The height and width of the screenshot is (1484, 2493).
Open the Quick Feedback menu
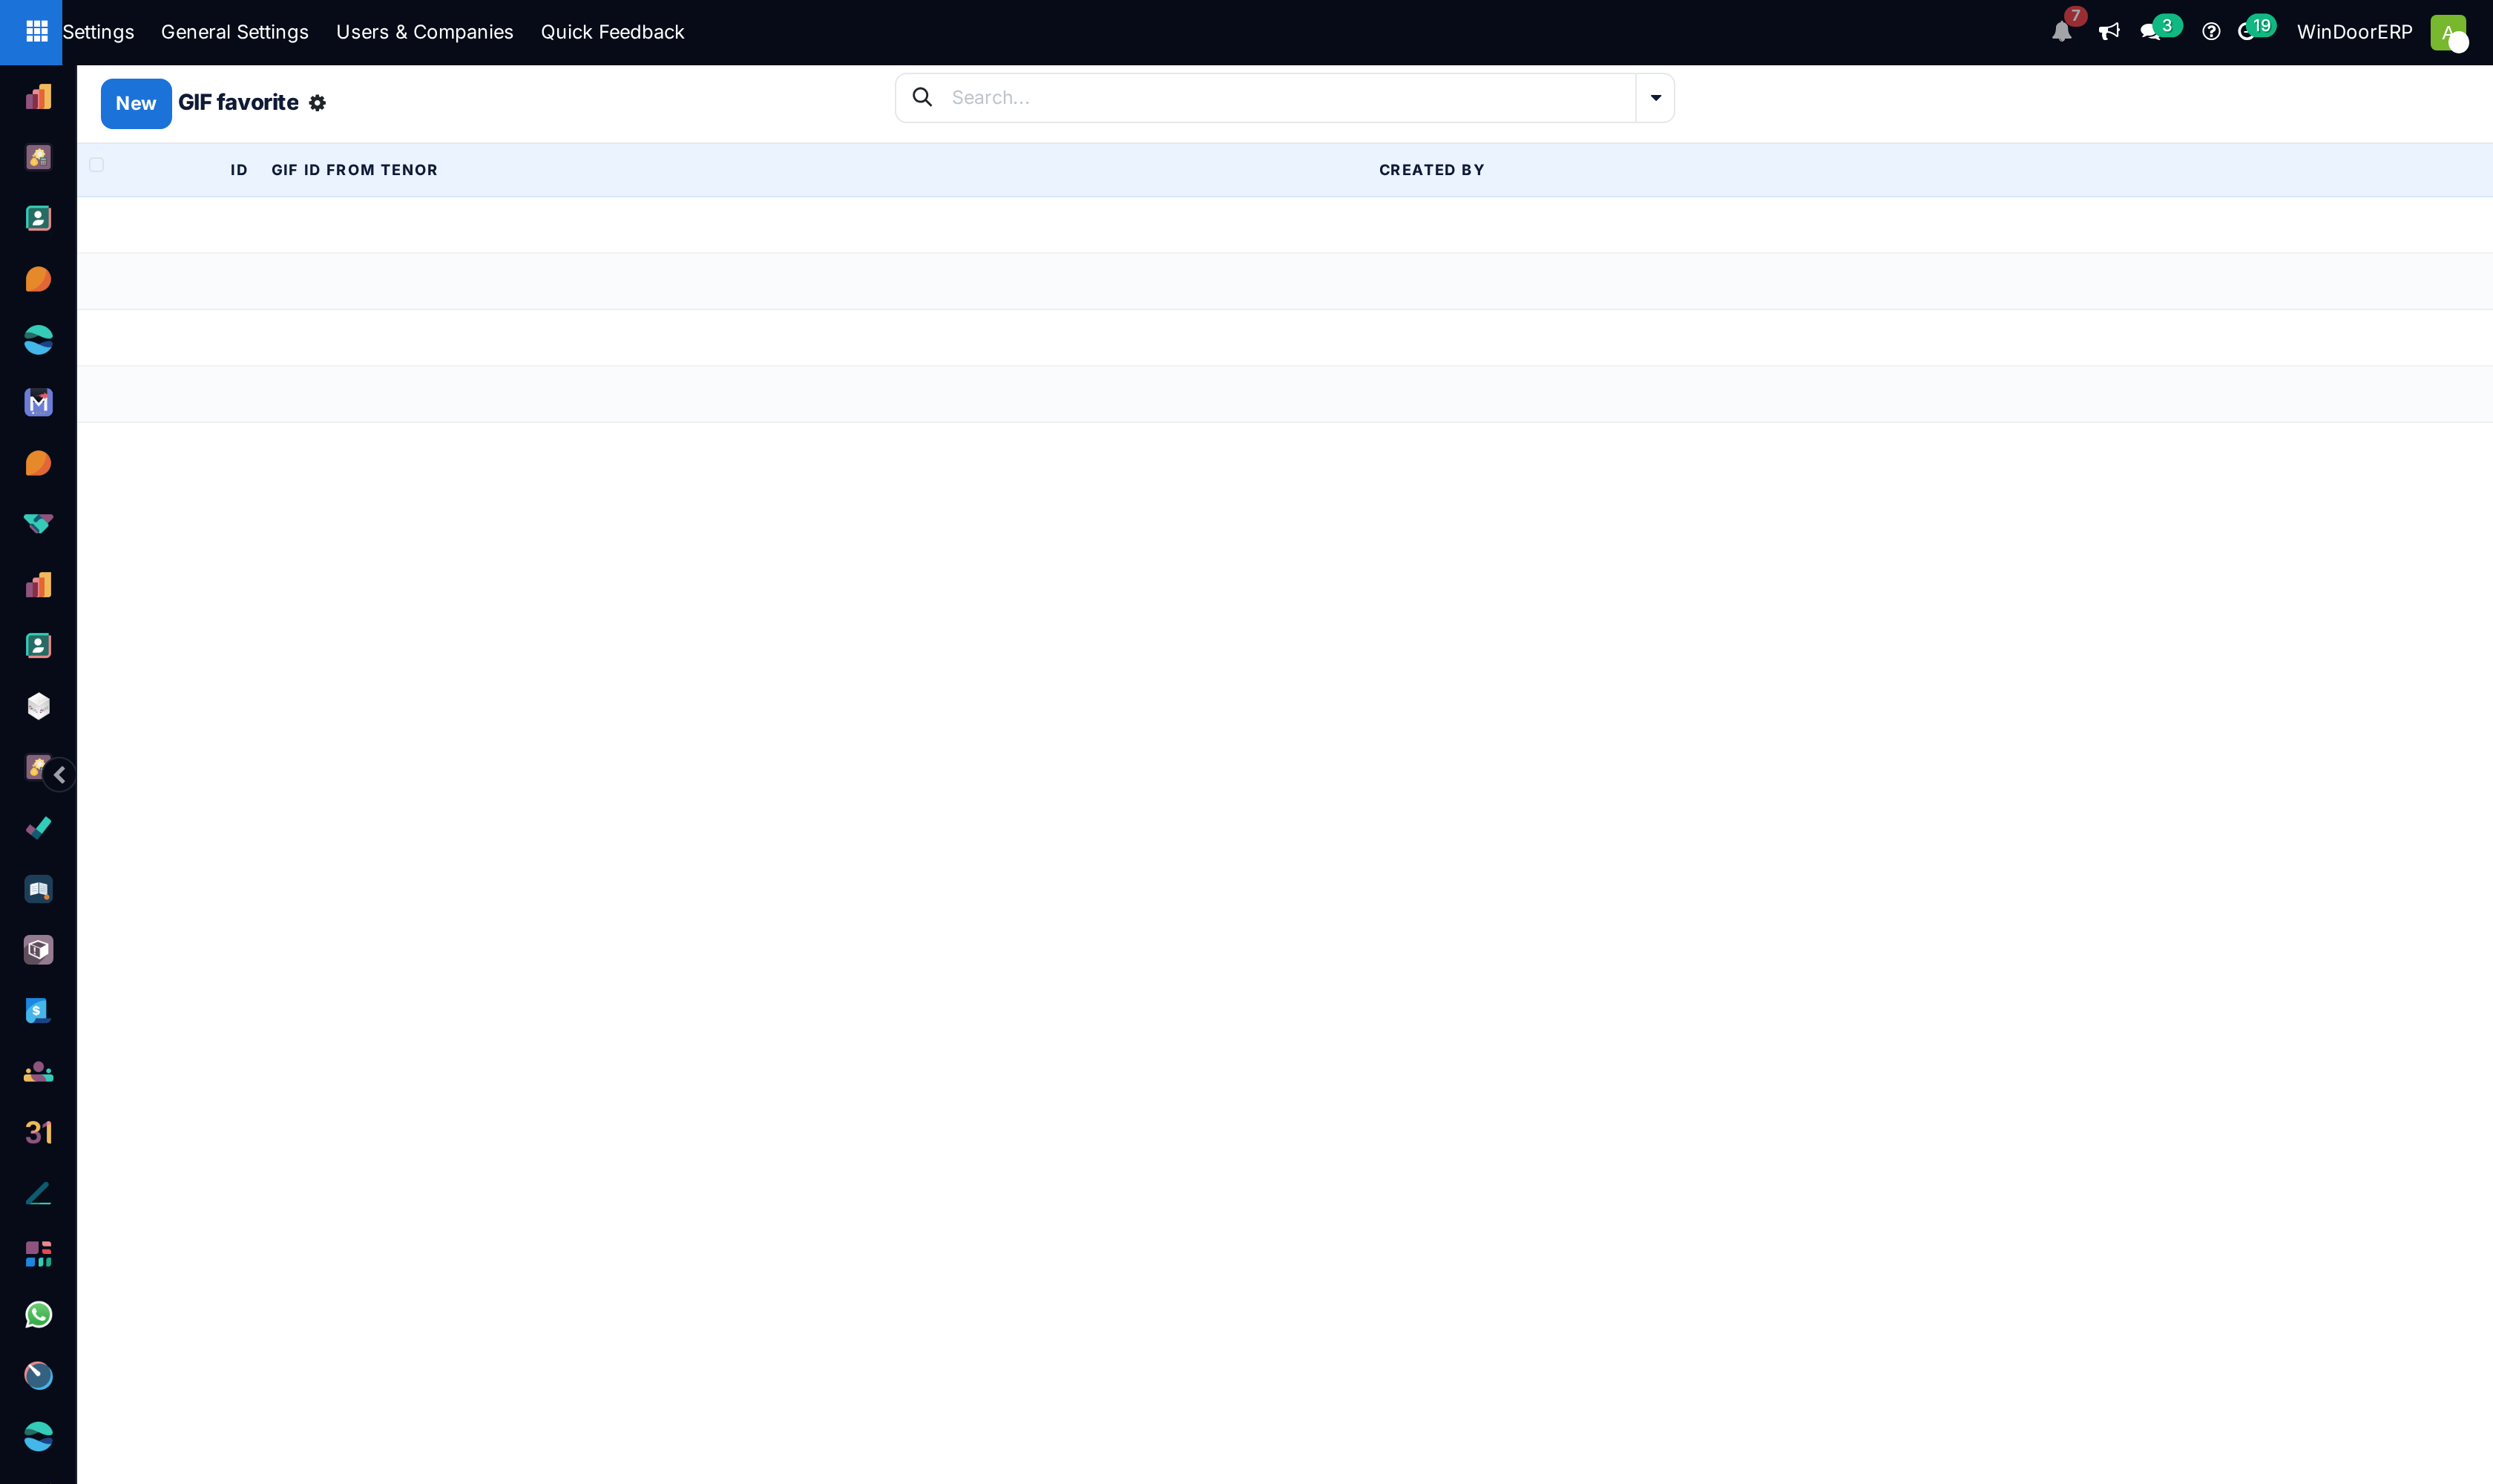tap(612, 32)
